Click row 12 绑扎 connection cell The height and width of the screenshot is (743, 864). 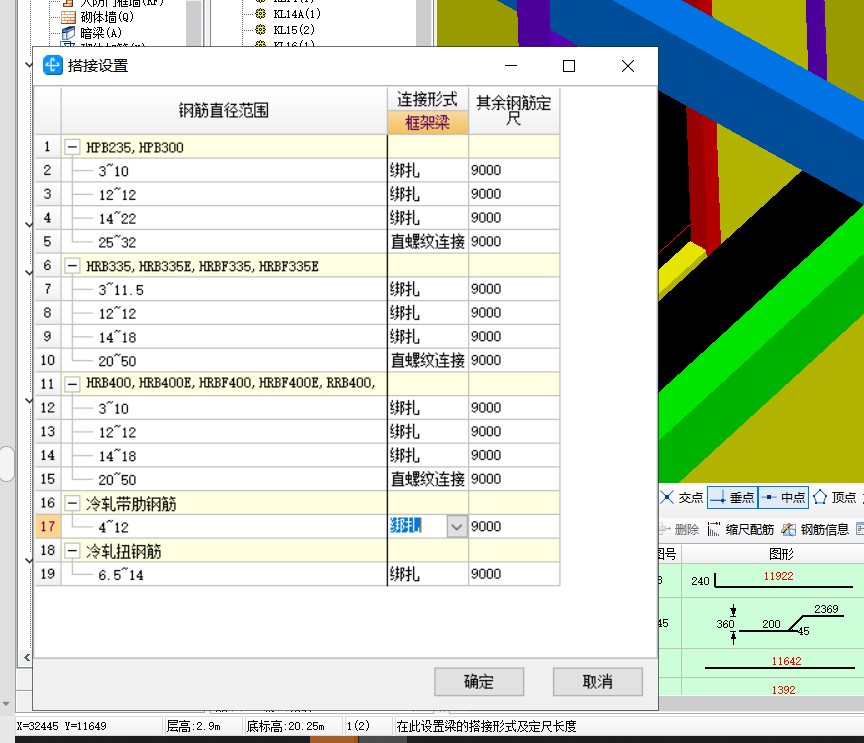click(428, 408)
